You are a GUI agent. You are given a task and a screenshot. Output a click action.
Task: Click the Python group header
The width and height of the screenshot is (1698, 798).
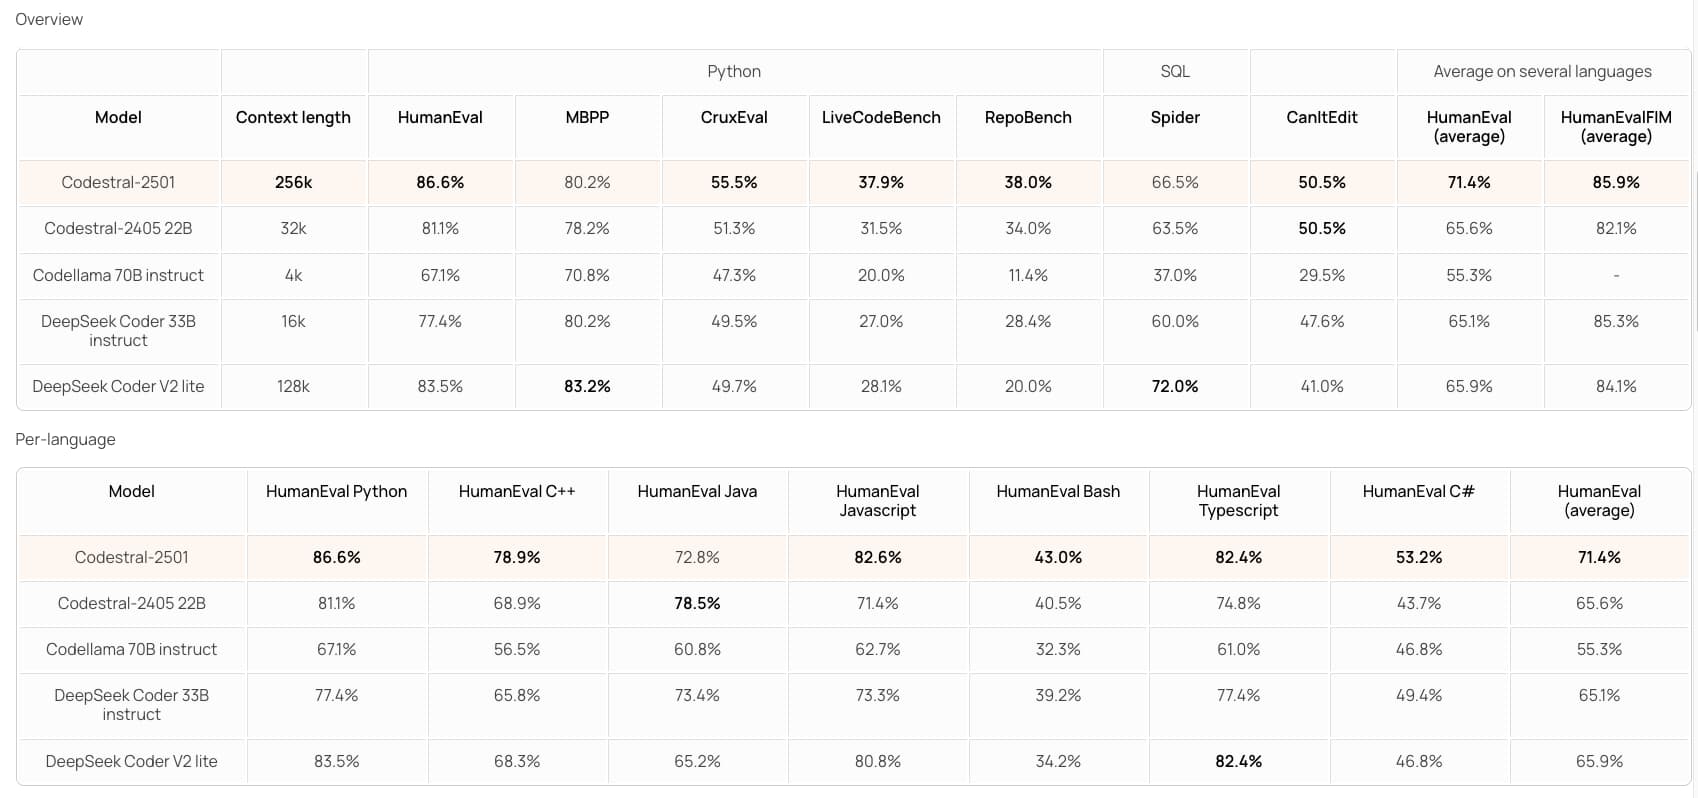pyautogui.click(x=734, y=71)
